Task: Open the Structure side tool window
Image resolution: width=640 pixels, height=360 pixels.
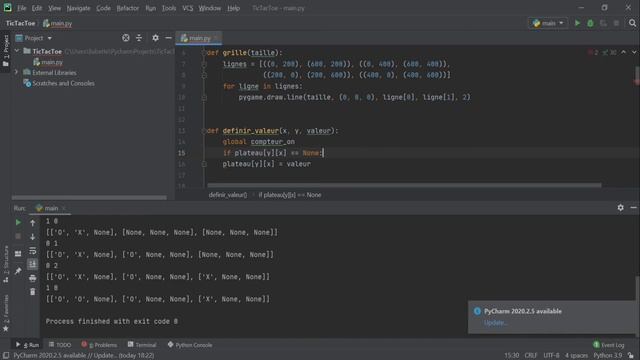Action: coord(6,264)
